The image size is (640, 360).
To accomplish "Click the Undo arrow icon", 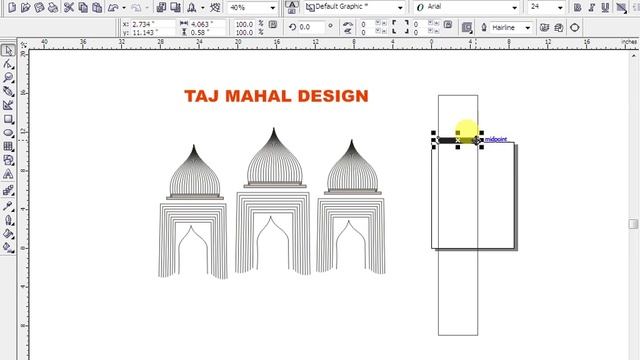I will [x=113, y=7].
